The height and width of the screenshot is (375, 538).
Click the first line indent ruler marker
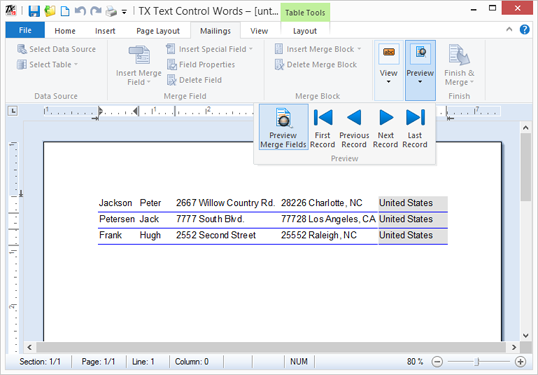[100, 110]
